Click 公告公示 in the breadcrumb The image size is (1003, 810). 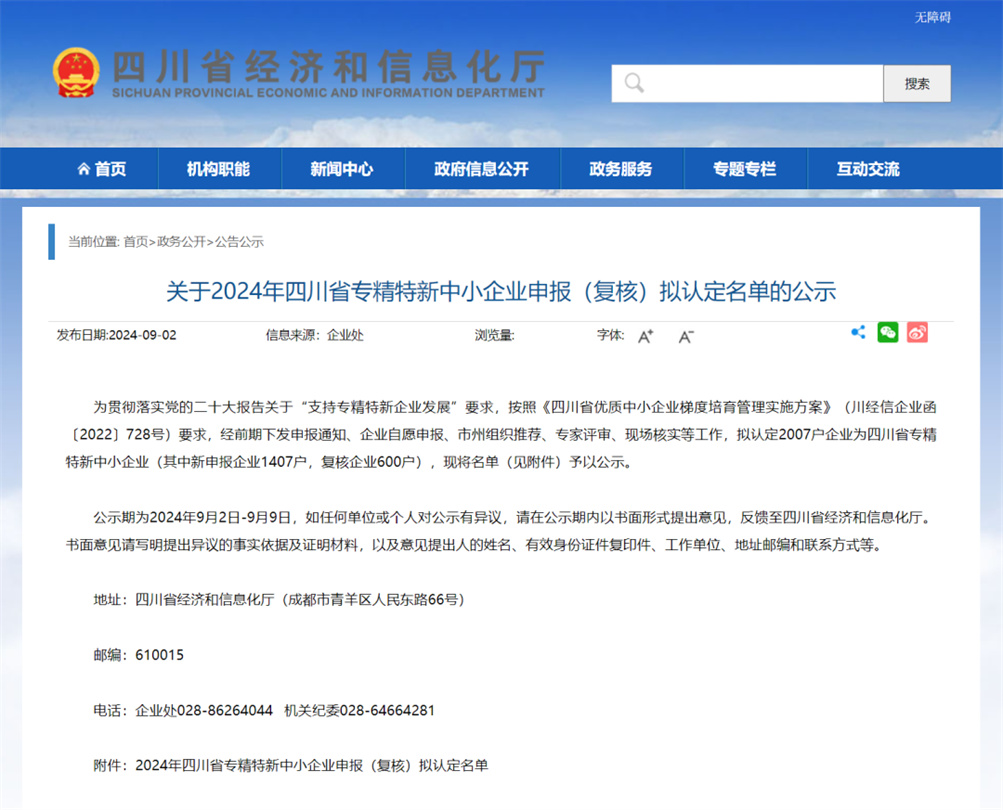[239, 242]
